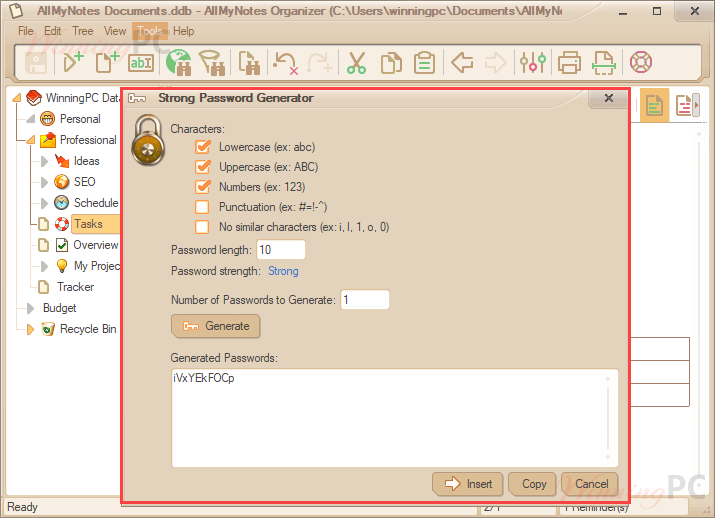Click the Ready status bar text

point(22,507)
